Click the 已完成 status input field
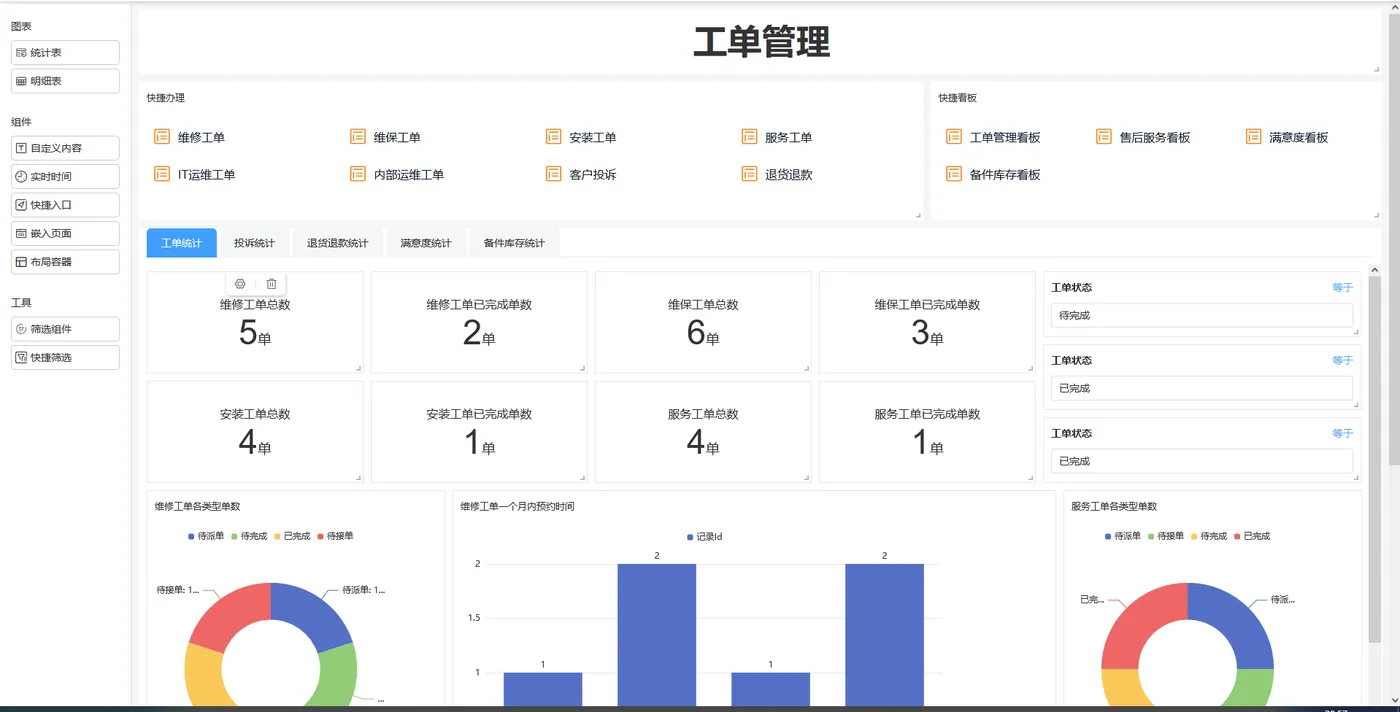The width and height of the screenshot is (1400, 712). [x=1201, y=388]
